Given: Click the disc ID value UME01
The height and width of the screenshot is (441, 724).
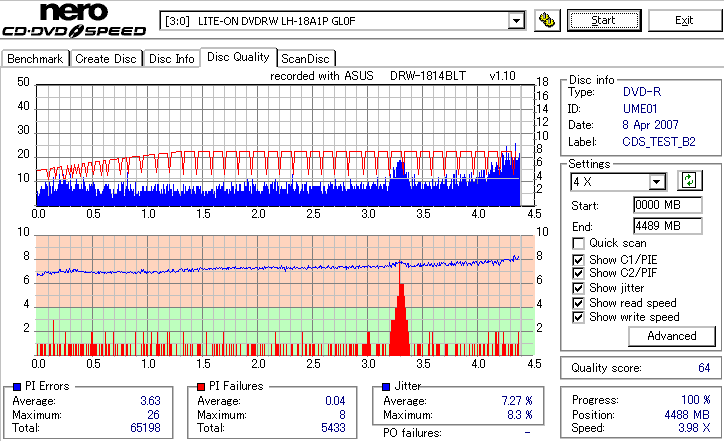Looking at the screenshot, I should (640, 109).
